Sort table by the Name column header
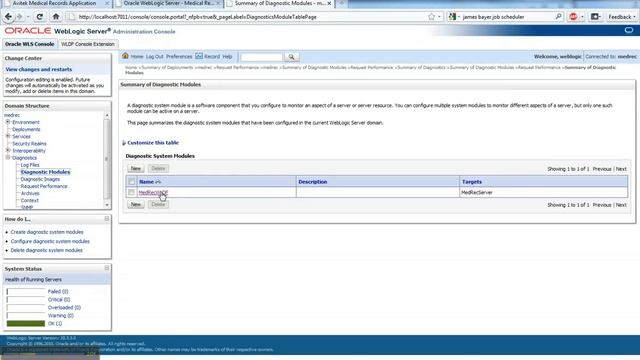 coord(146,182)
